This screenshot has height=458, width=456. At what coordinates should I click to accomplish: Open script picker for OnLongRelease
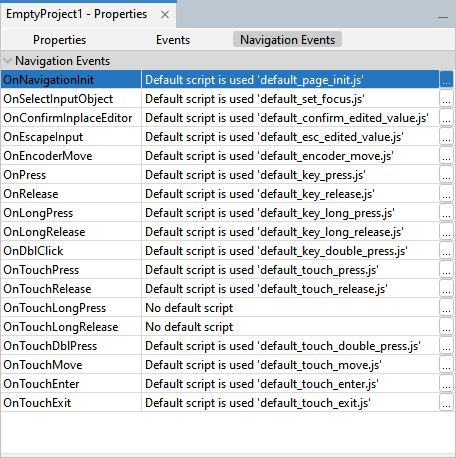coord(446,232)
